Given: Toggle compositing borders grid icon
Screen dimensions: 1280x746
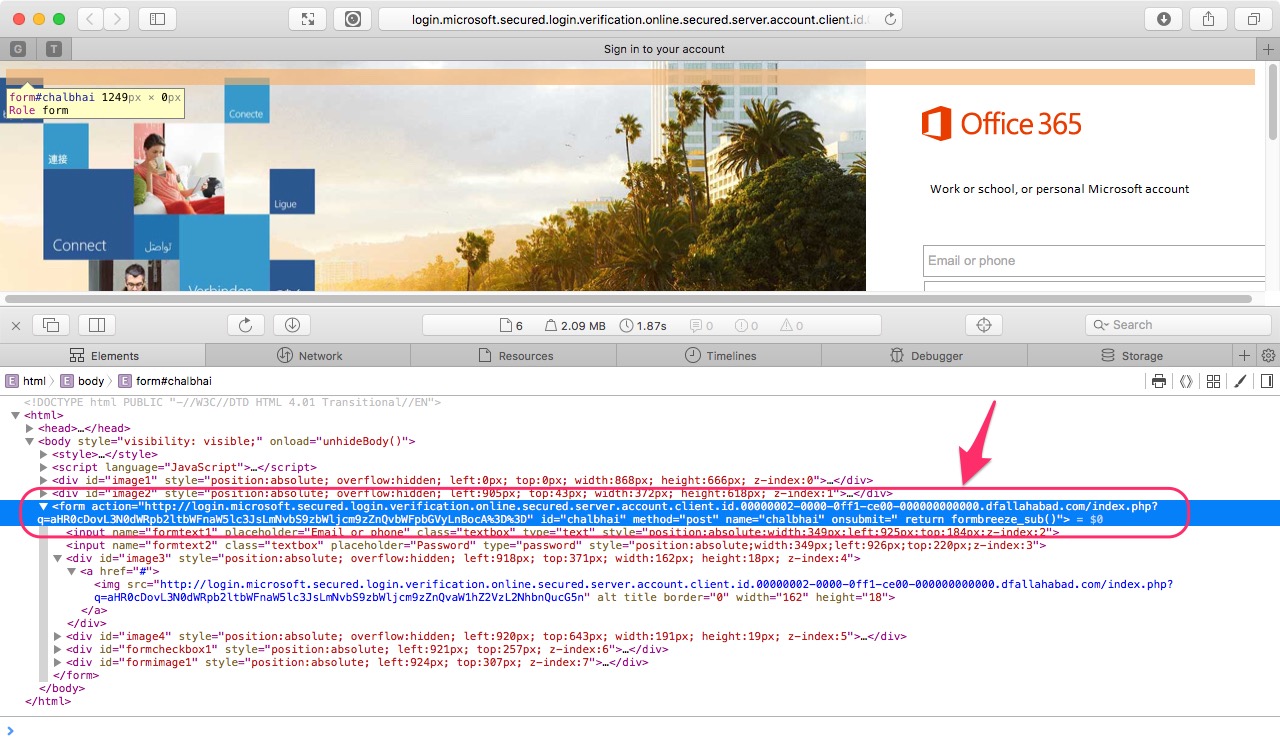Looking at the screenshot, I should 1213,381.
